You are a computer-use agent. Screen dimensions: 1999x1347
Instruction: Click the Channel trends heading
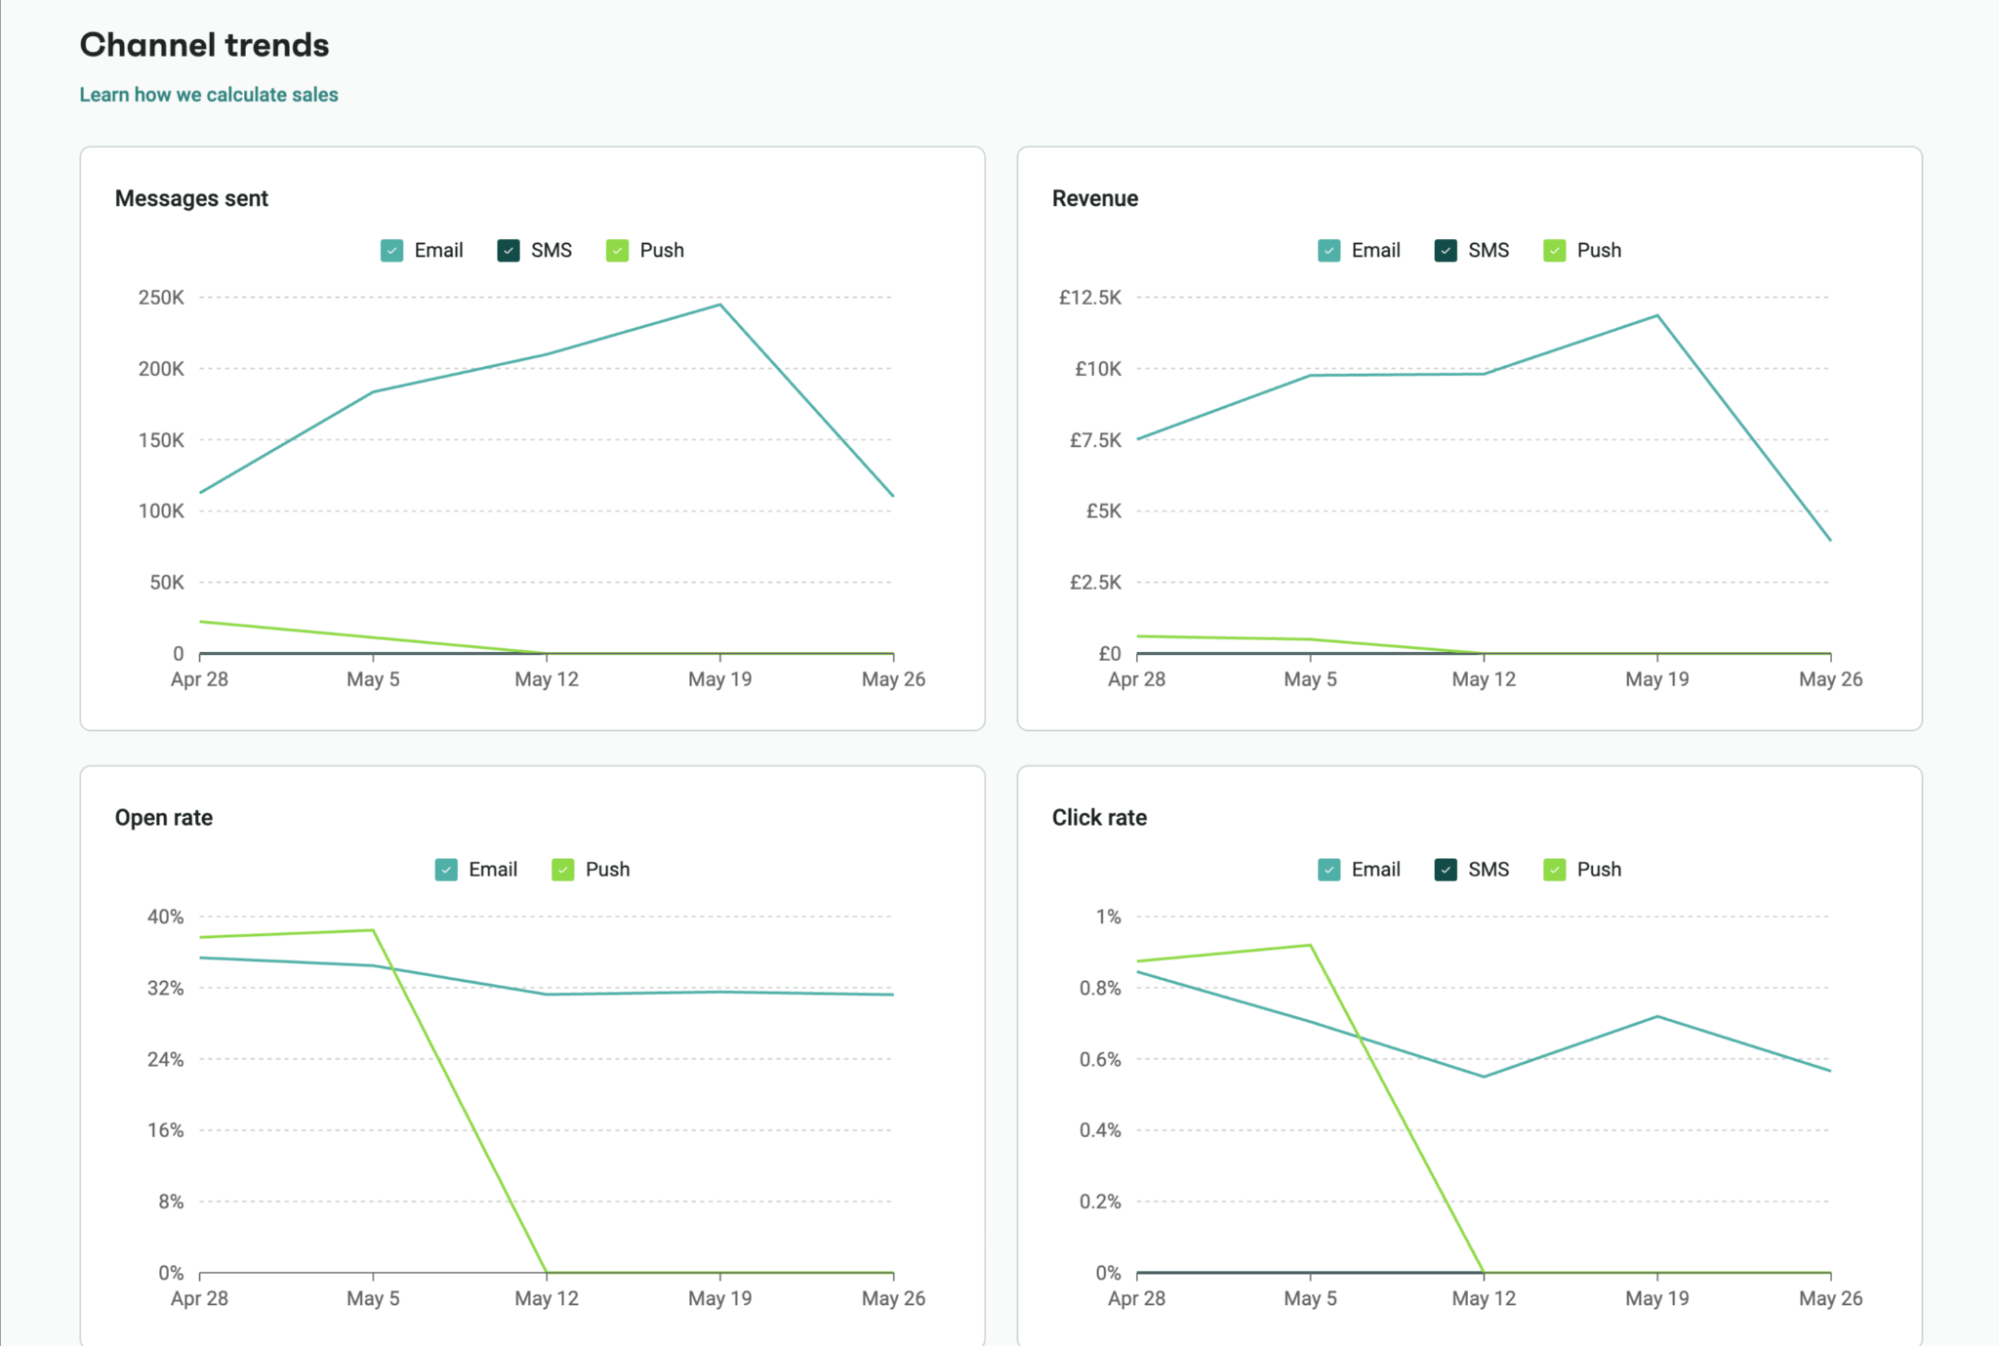204,45
